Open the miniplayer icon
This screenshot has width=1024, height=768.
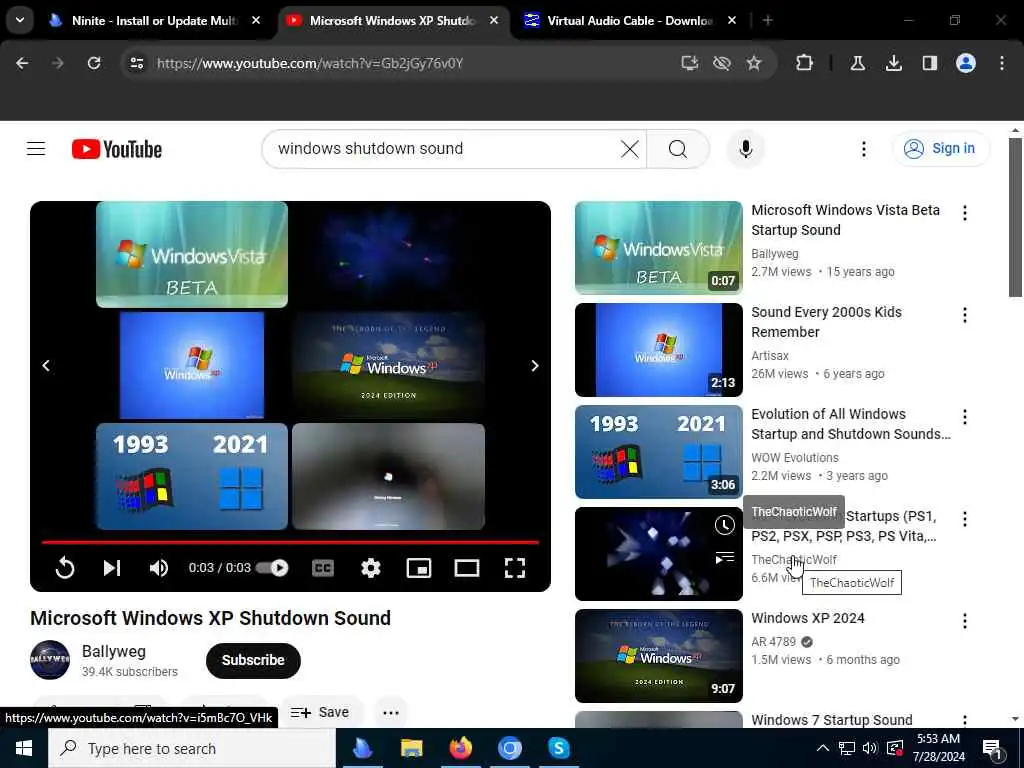pos(419,568)
